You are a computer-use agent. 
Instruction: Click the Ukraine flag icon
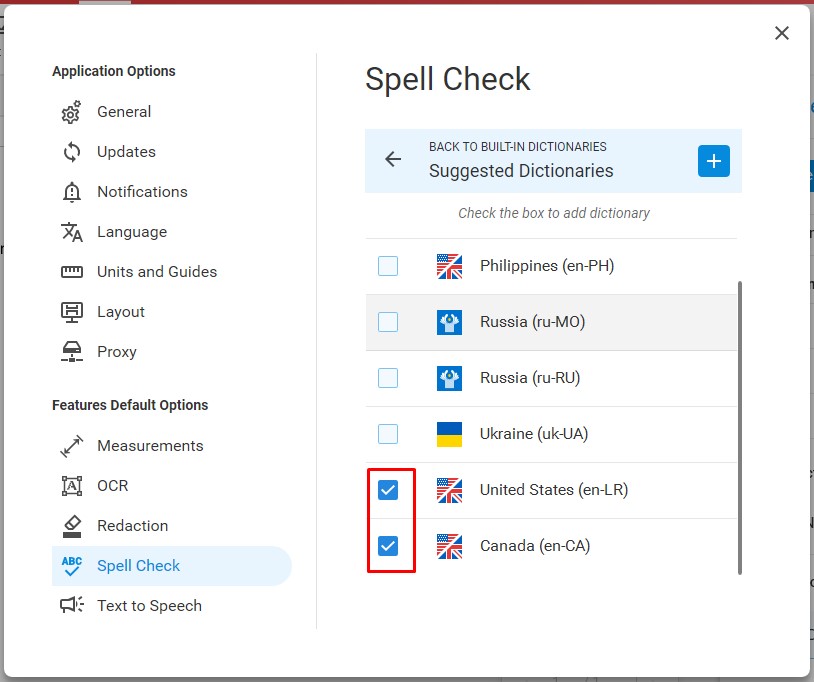click(x=450, y=434)
